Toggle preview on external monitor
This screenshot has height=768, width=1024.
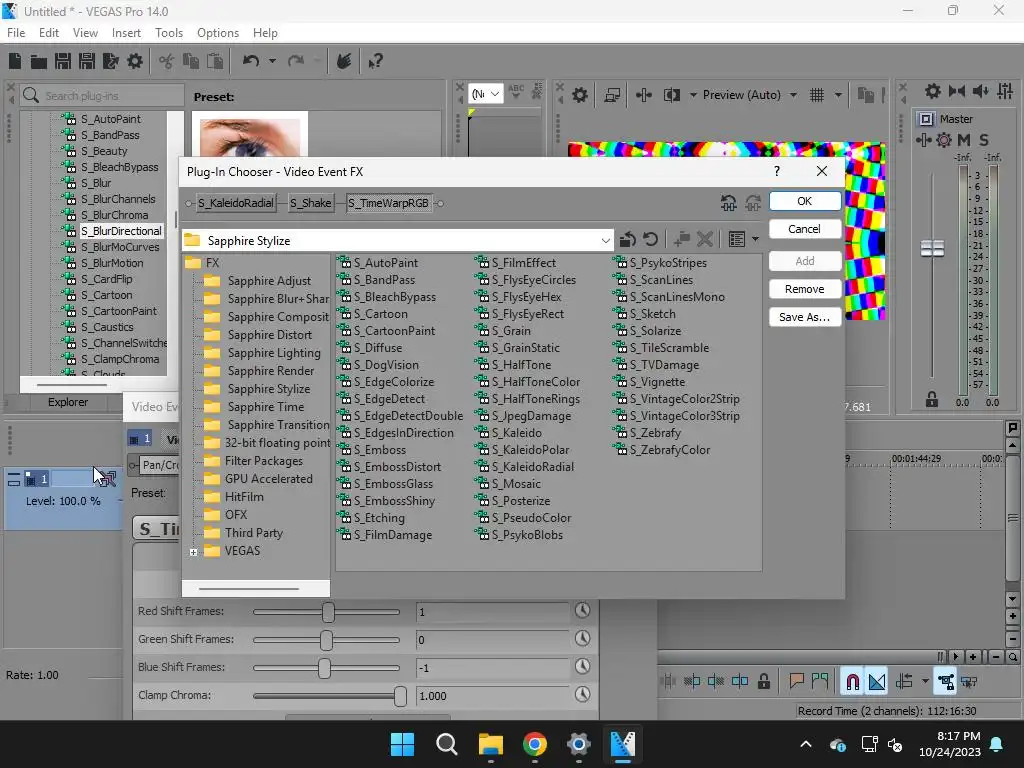click(612, 95)
